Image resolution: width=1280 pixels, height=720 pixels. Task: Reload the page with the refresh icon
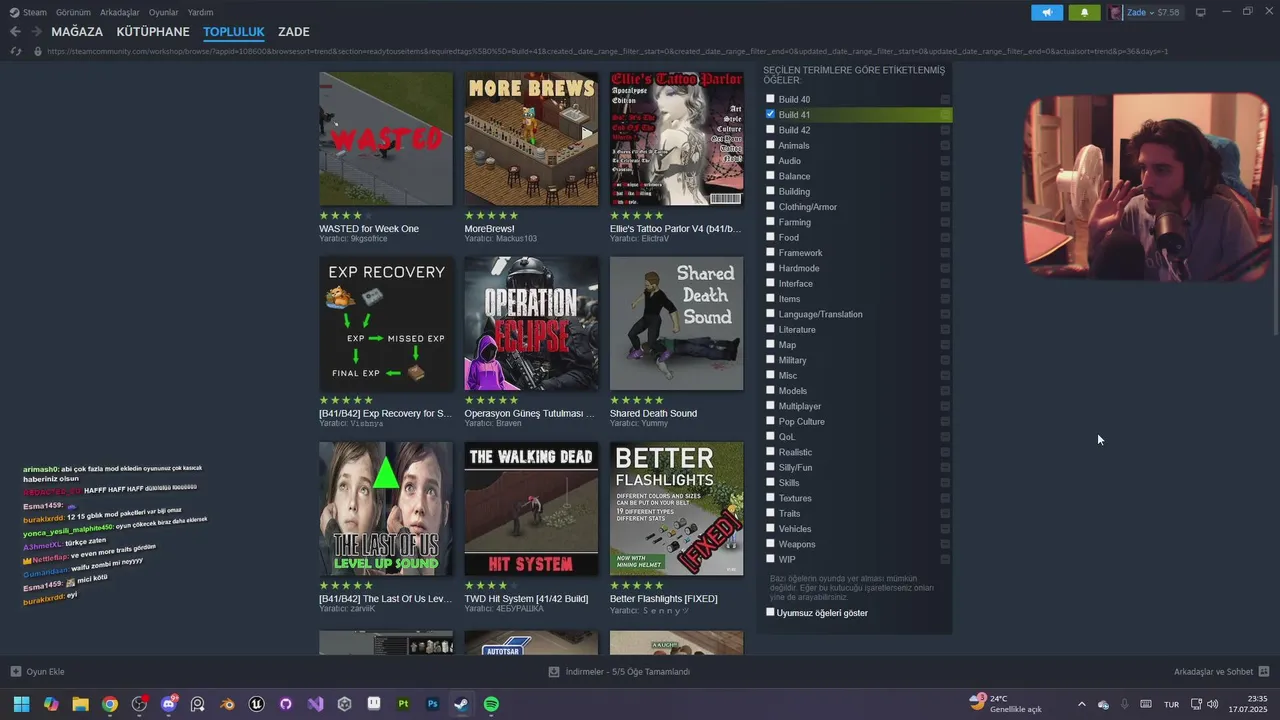pyautogui.click(x=15, y=51)
